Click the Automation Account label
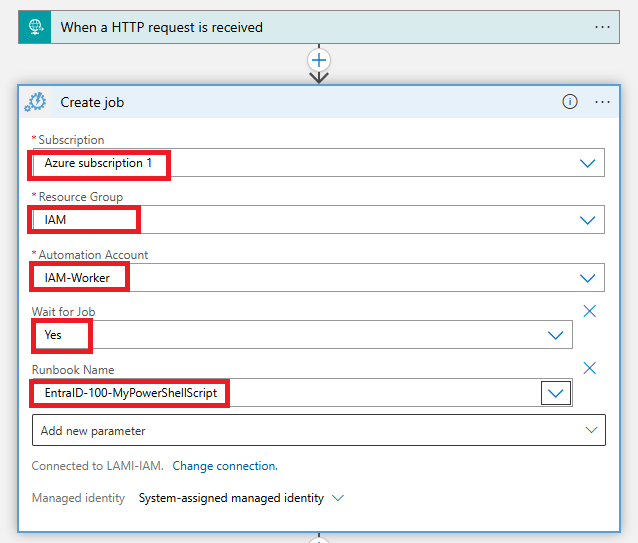Image resolution: width=638 pixels, height=543 pixels. (93, 255)
